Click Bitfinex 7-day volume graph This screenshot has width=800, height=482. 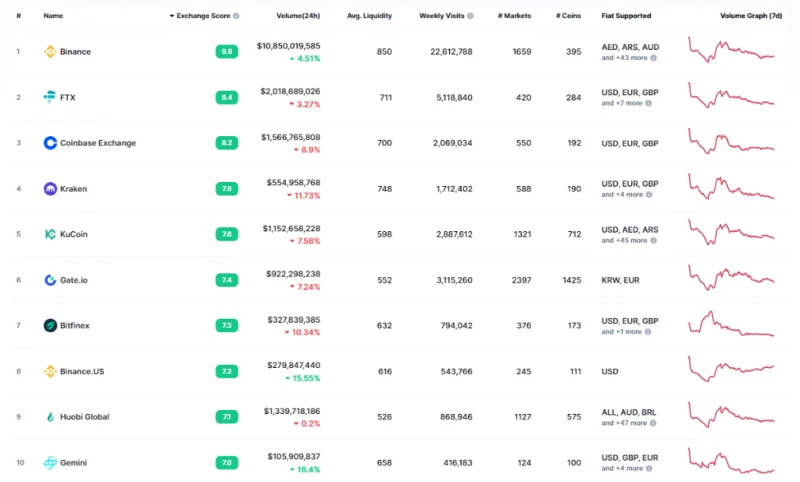pos(731,324)
